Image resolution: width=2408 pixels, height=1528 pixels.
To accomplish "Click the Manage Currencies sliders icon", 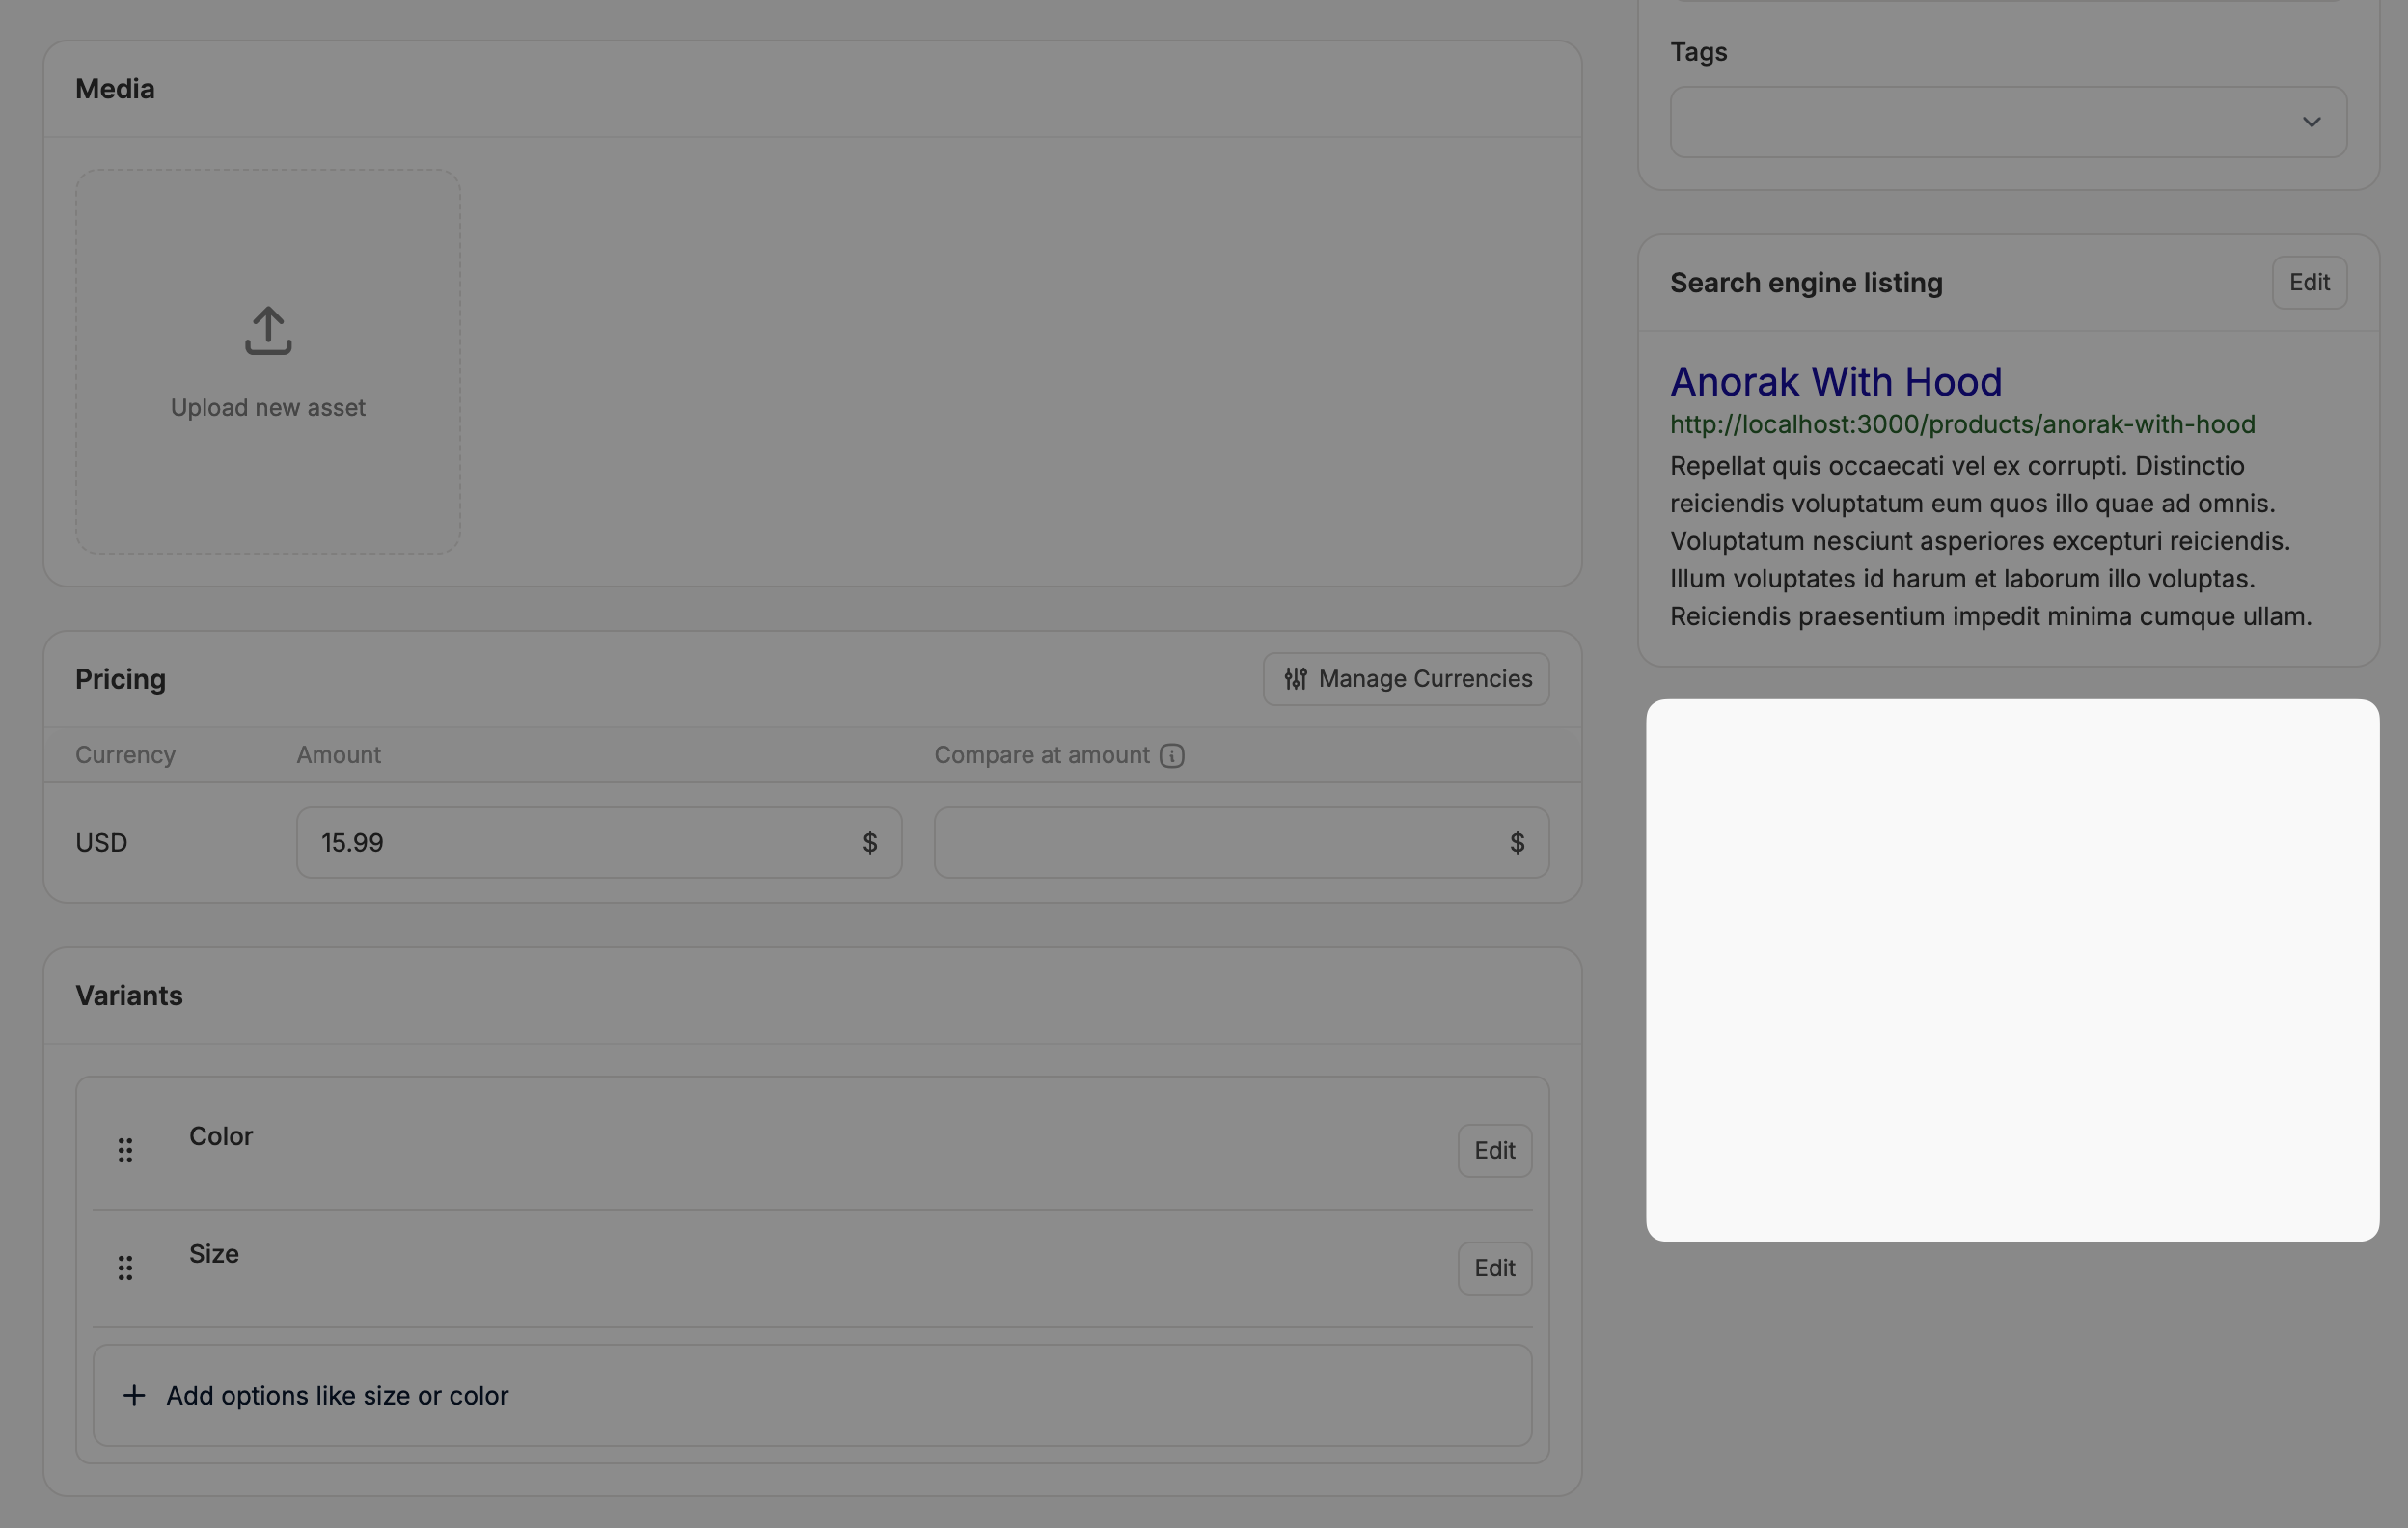I will point(1296,679).
